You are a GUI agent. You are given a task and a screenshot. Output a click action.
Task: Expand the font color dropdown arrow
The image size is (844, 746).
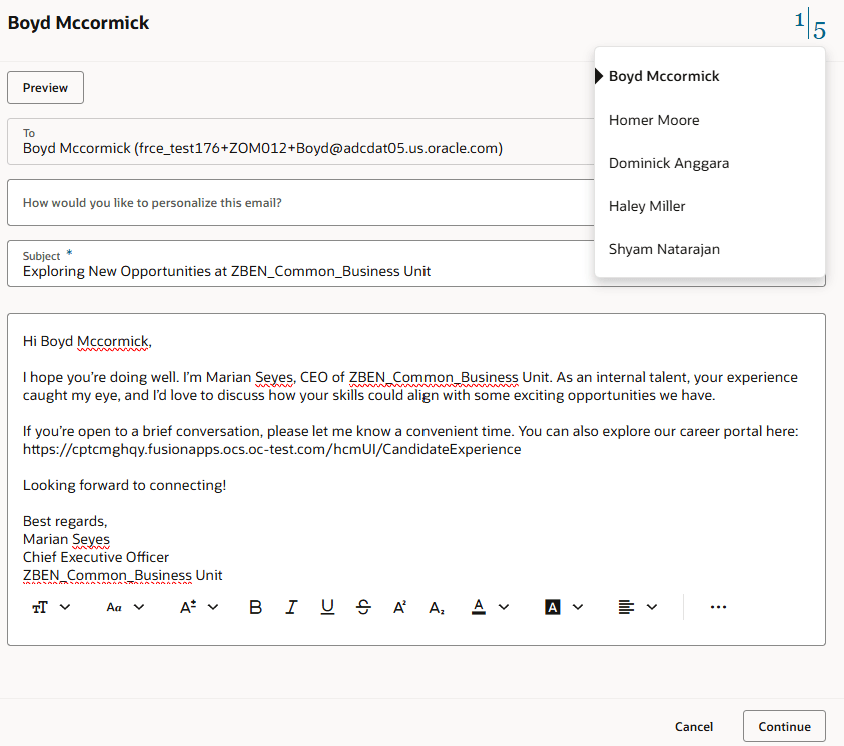pyautogui.click(x=504, y=607)
